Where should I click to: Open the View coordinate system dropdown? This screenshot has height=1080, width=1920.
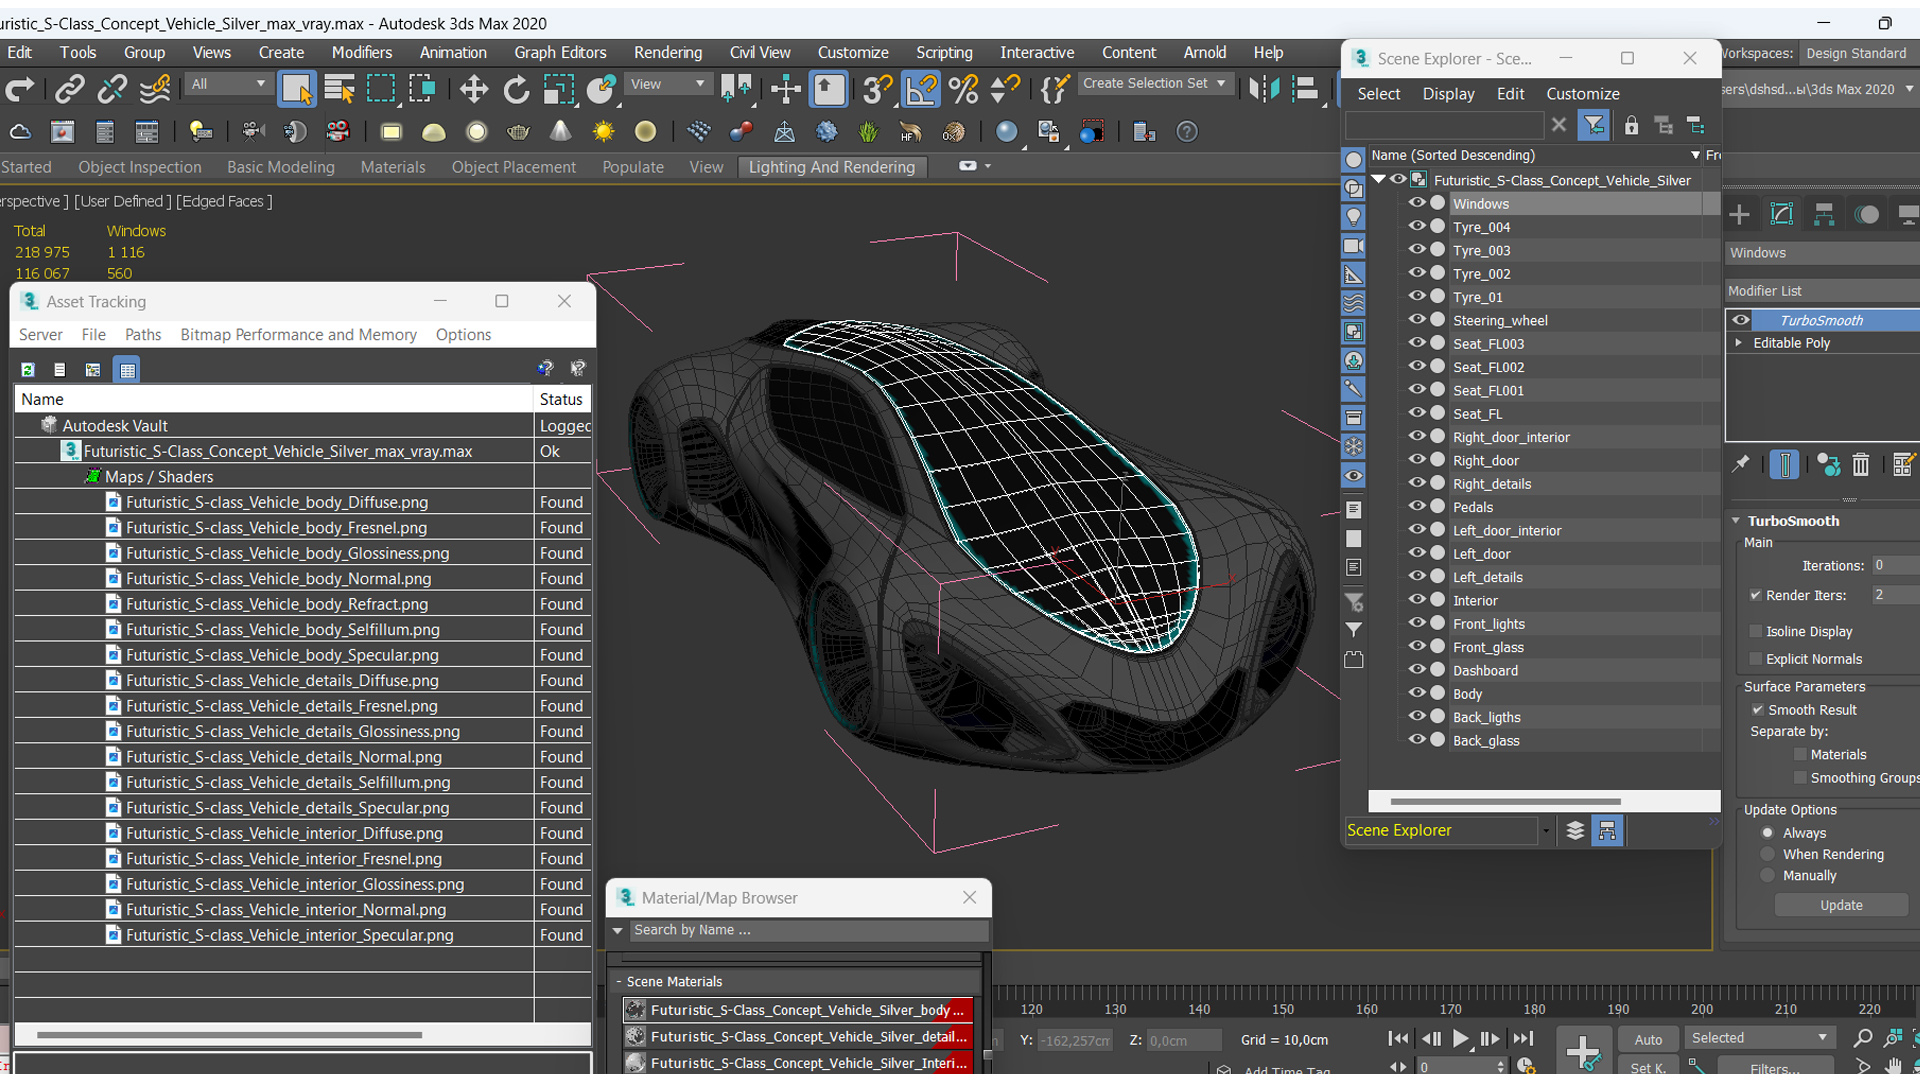pyautogui.click(x=667, y=84)
